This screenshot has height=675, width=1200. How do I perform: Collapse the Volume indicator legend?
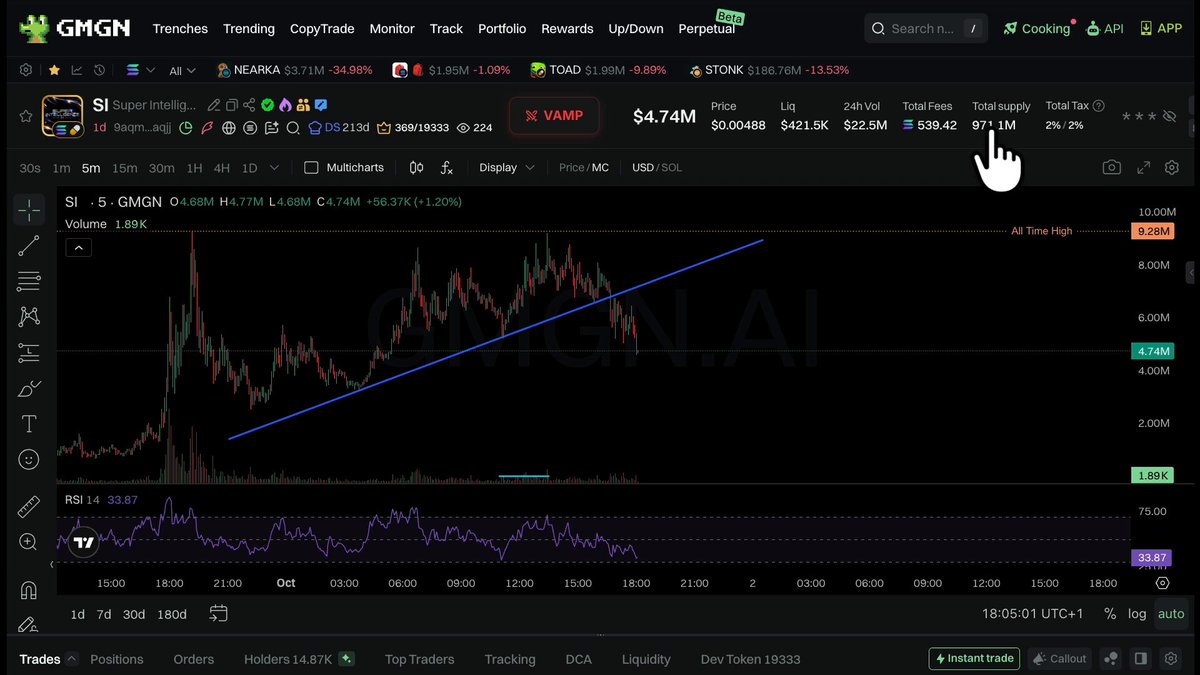pos(79,247)
